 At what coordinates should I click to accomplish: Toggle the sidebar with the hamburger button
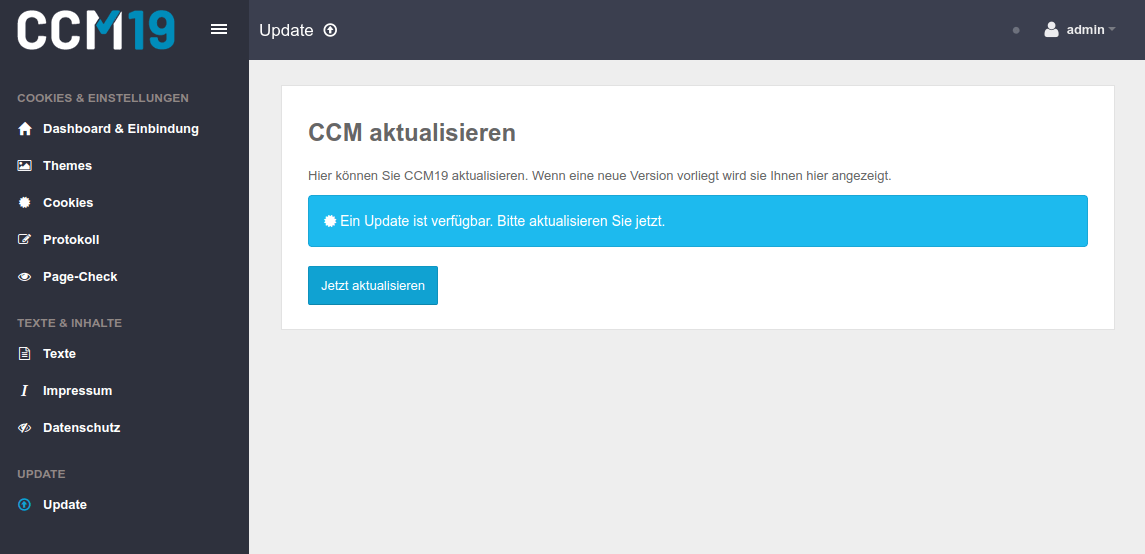[219, 29]
